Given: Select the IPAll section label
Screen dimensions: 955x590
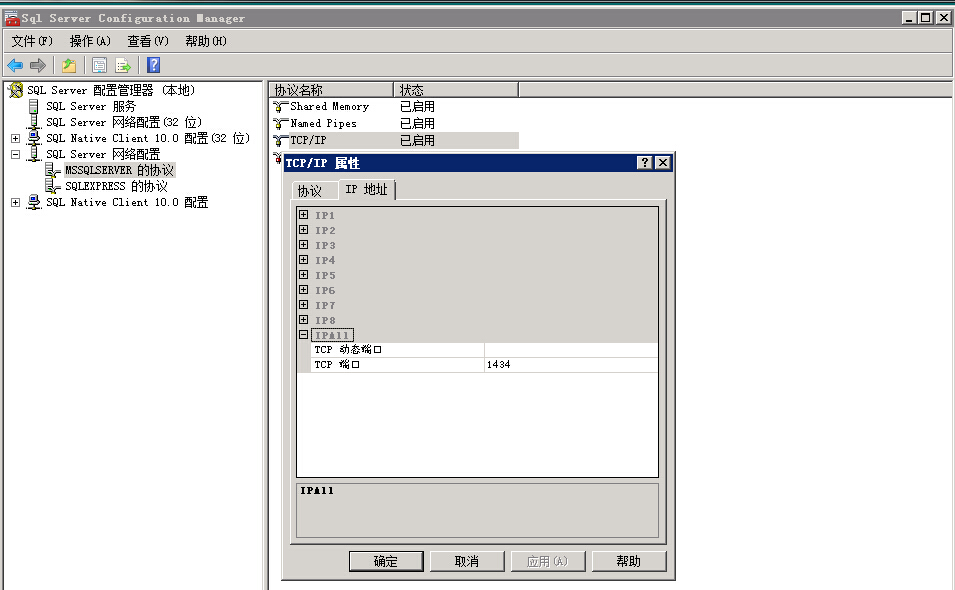Looking at the screenshot, I should tap(332, 335).
